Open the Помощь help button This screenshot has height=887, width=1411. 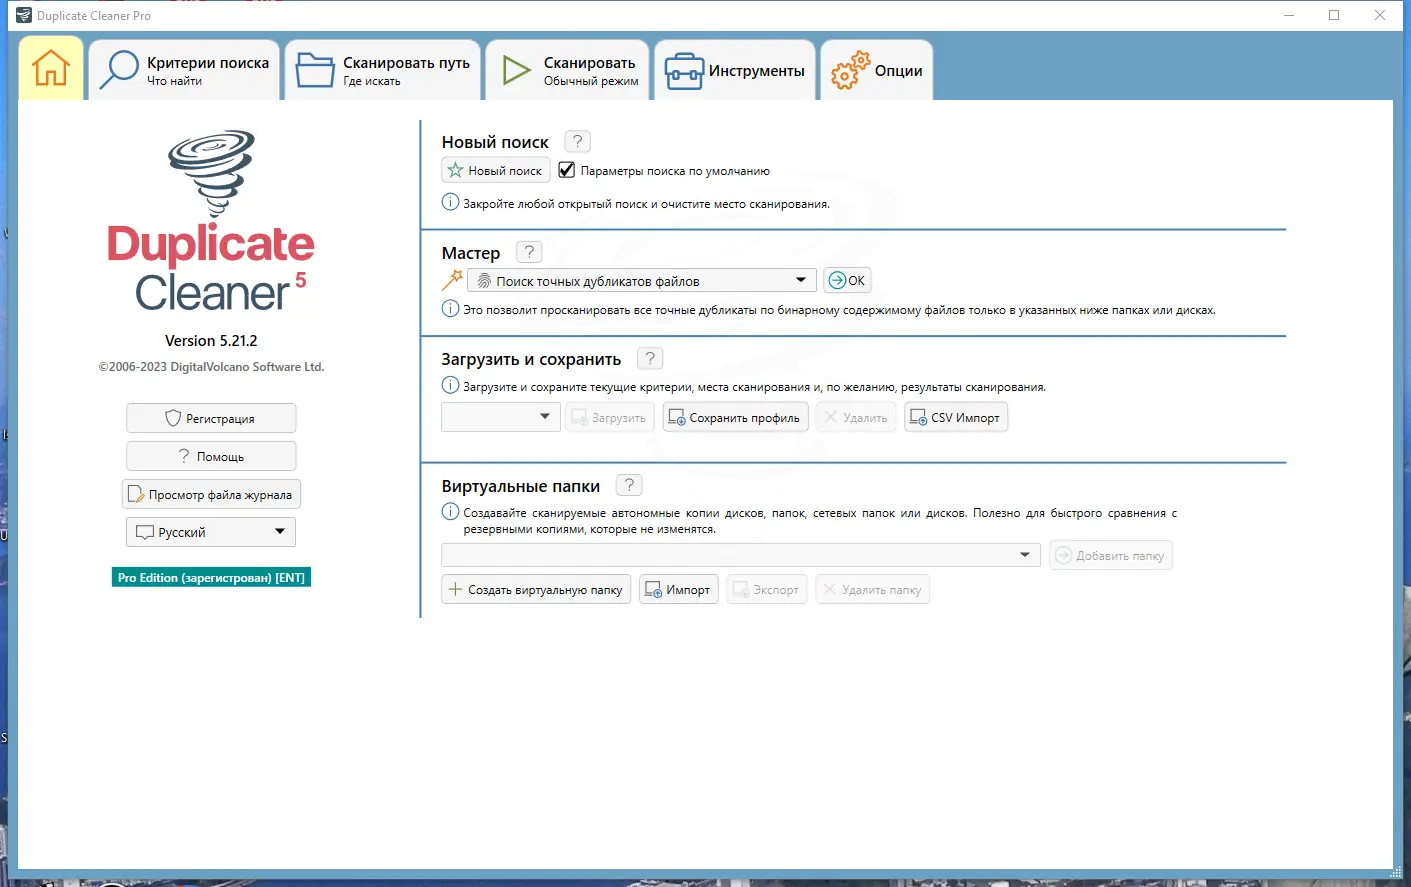tap(211, 456)
